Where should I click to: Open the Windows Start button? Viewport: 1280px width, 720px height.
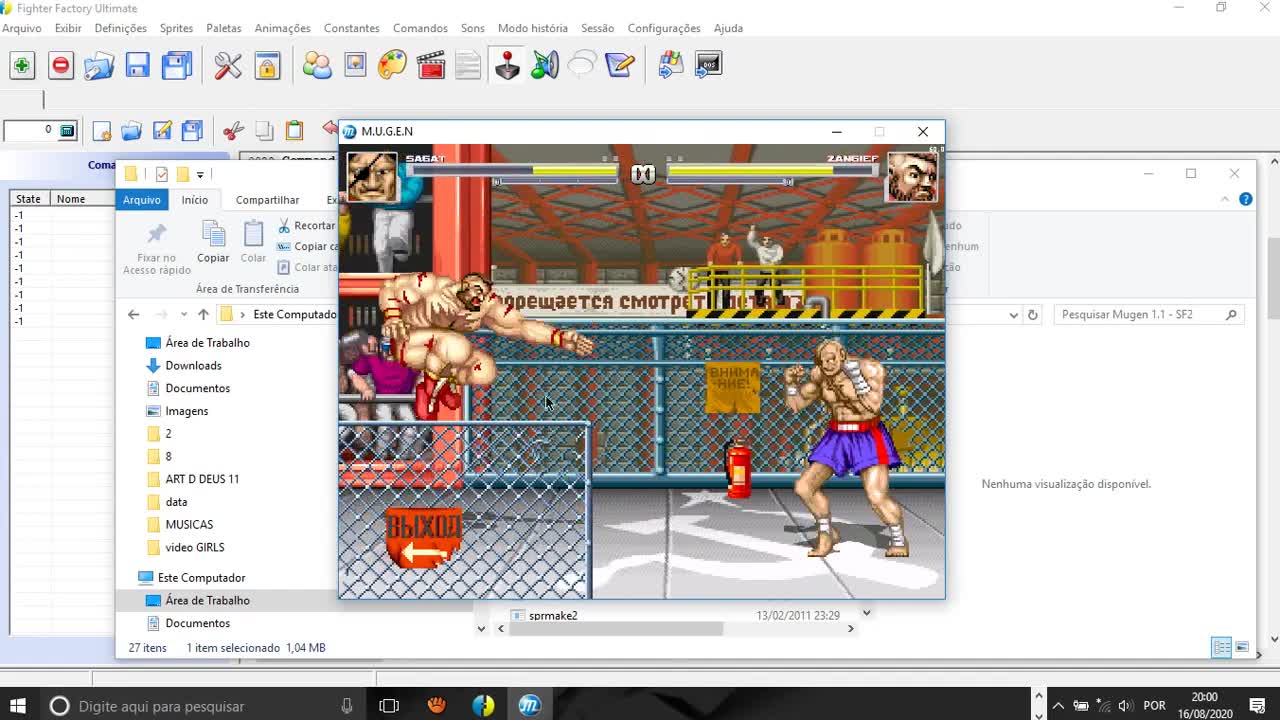(x=17, y=706)
